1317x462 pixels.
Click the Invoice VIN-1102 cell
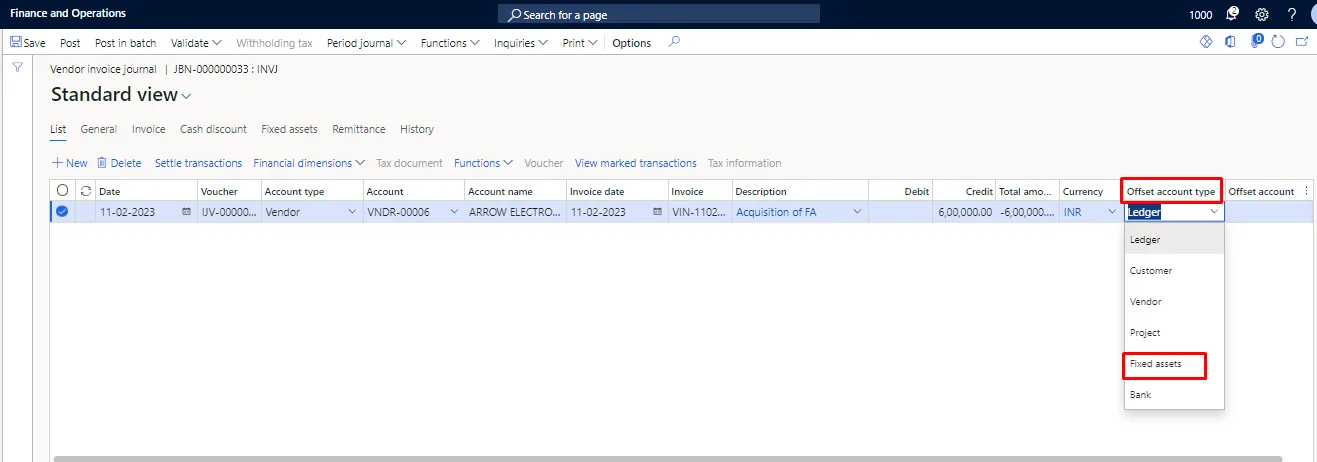point(699,212)
